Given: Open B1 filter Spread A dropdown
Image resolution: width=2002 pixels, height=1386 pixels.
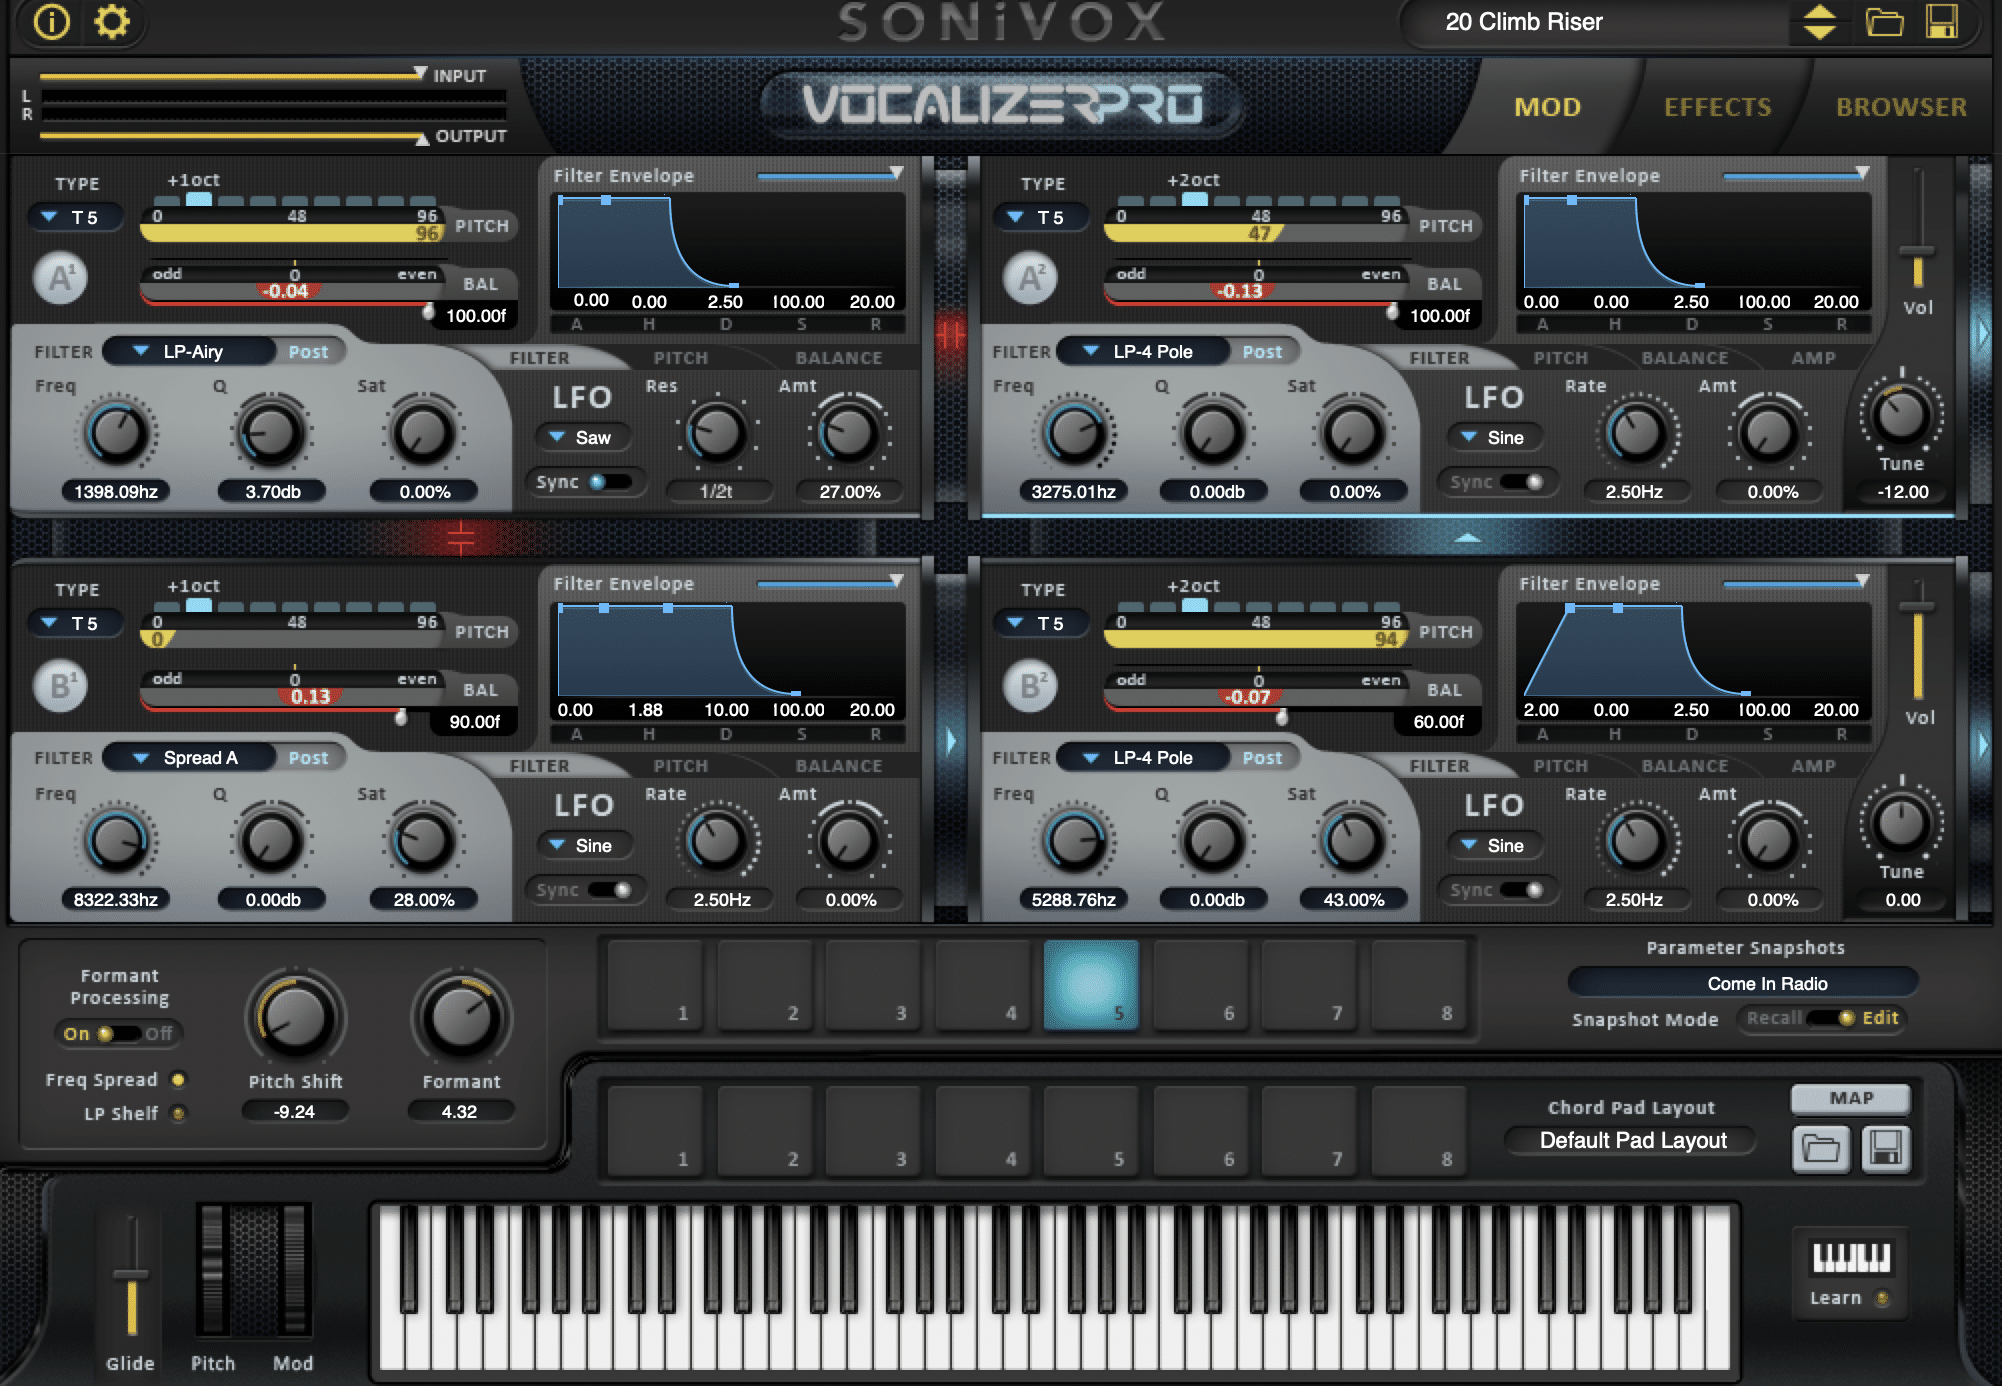Looking at the screenshot, I should pos(189,758).
